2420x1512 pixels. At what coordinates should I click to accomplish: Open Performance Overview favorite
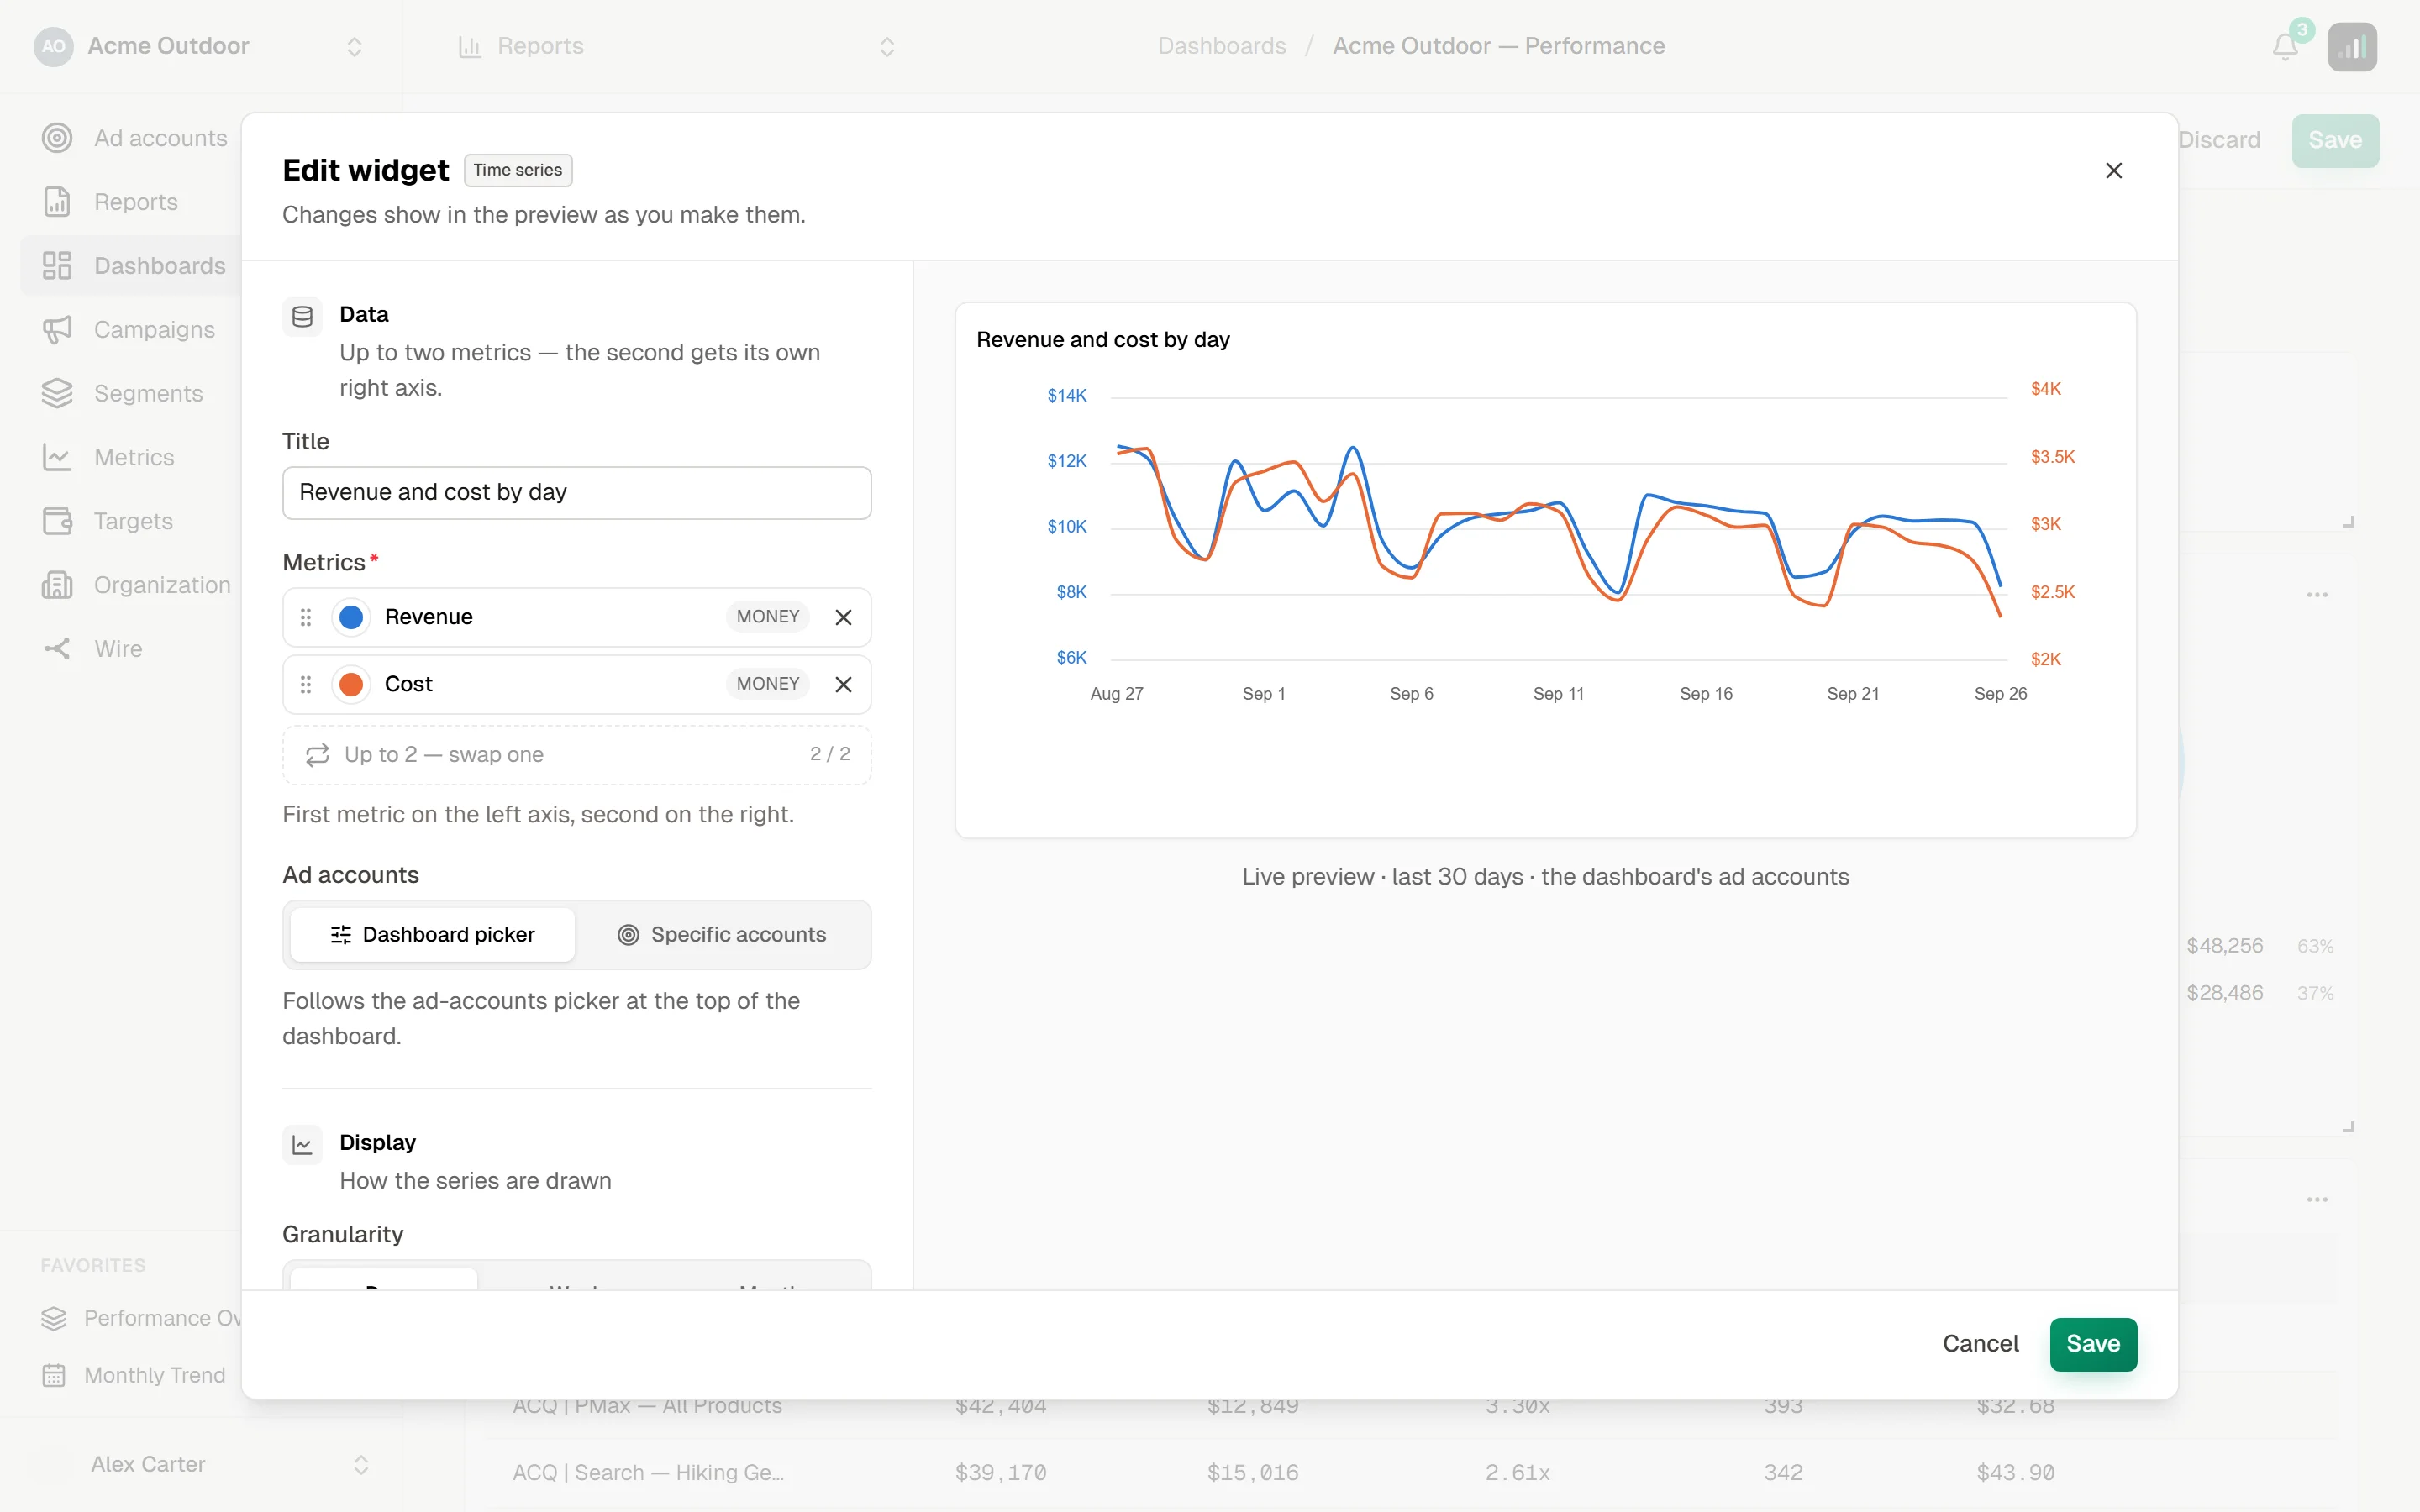tap(141, 1318)
